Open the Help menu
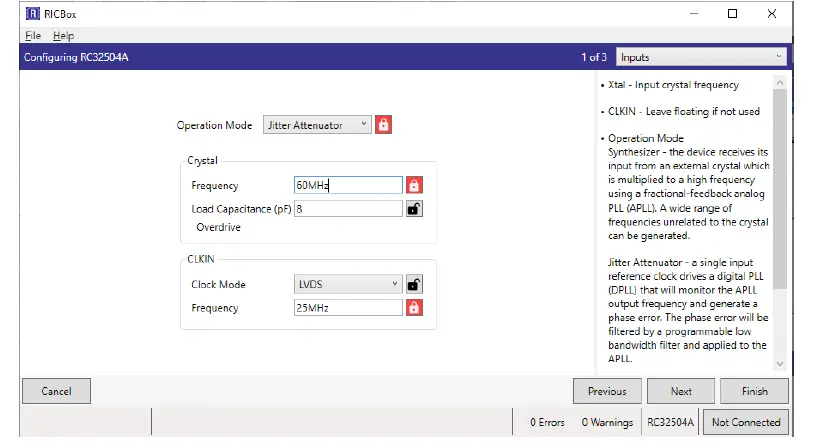 pyautogui.click(x=63, y=36)
